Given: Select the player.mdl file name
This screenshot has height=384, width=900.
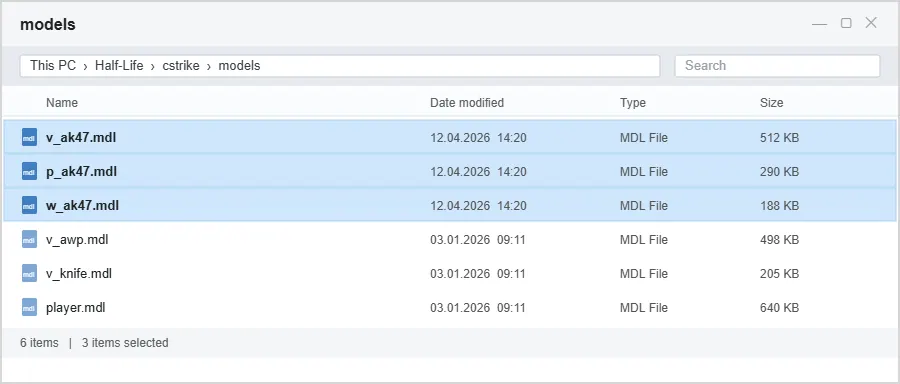Looking at the screenshot, I should (75, 308).
